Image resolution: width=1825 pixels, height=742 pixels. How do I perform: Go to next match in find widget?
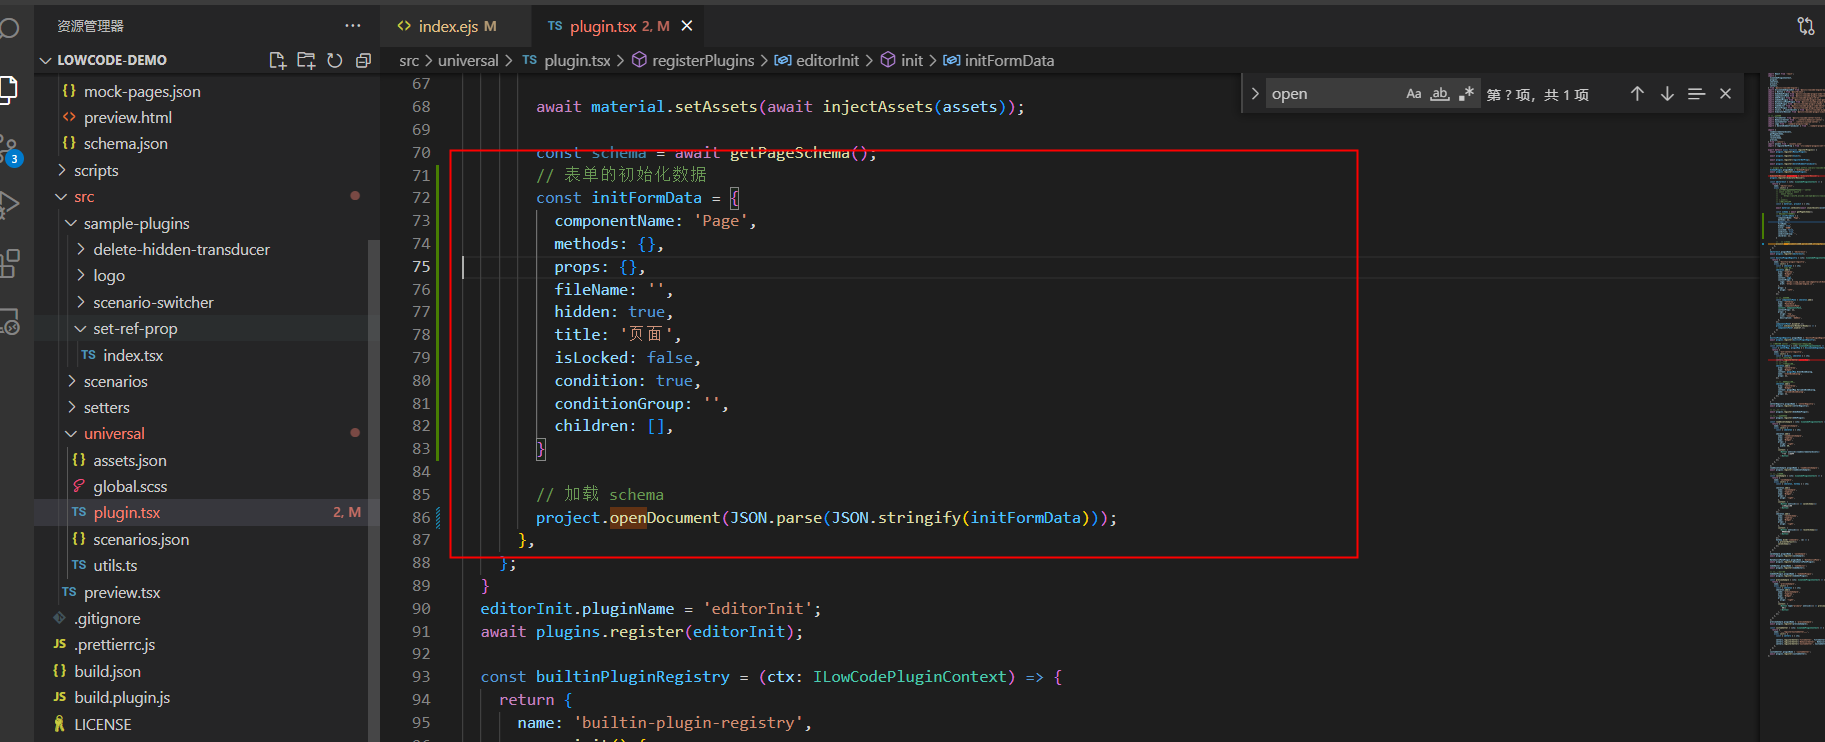coord(1667,94)
